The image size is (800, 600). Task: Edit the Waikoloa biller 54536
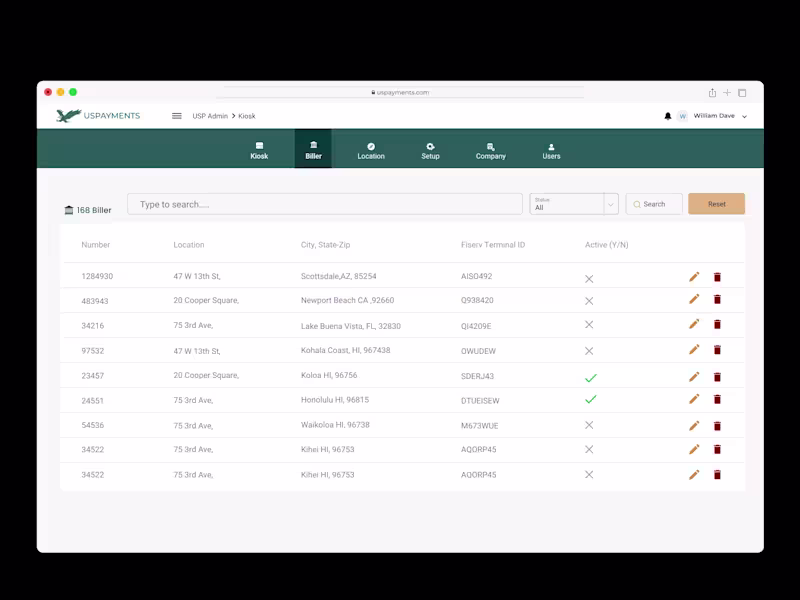click(x=694, y=426)
